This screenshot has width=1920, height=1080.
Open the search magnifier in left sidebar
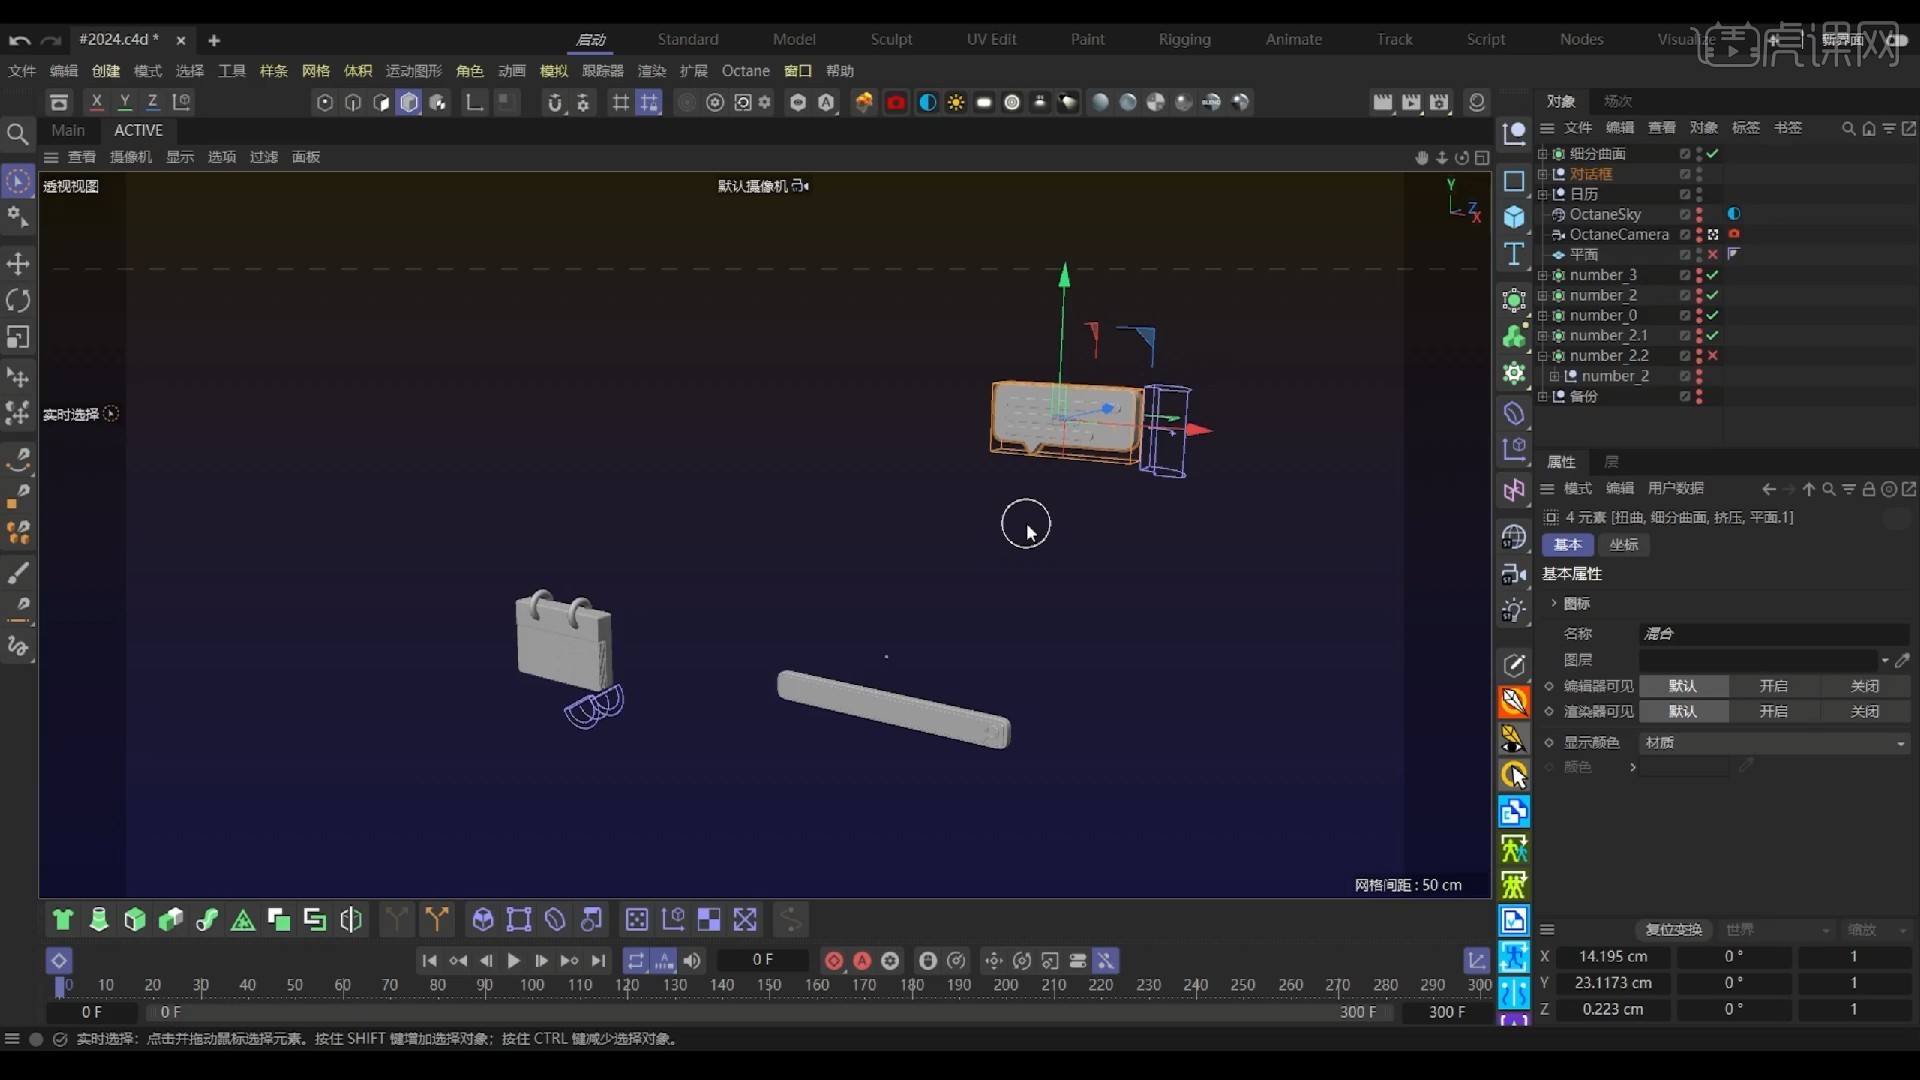pos(17,133)
